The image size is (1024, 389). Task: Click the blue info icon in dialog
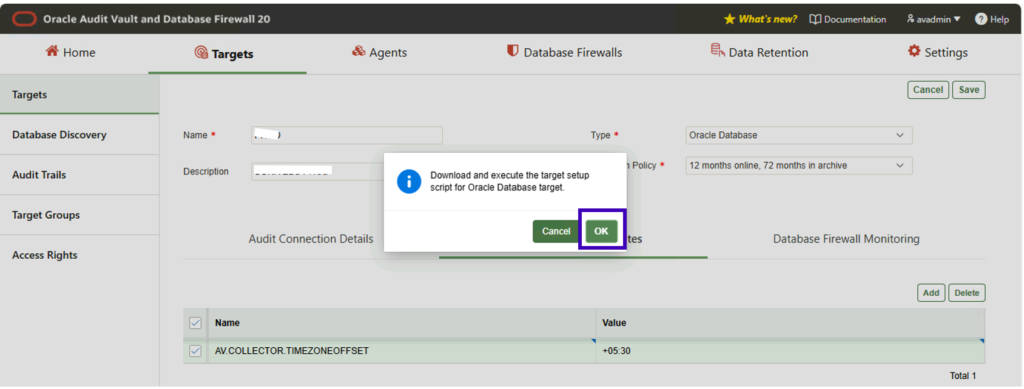click(409, 181)
